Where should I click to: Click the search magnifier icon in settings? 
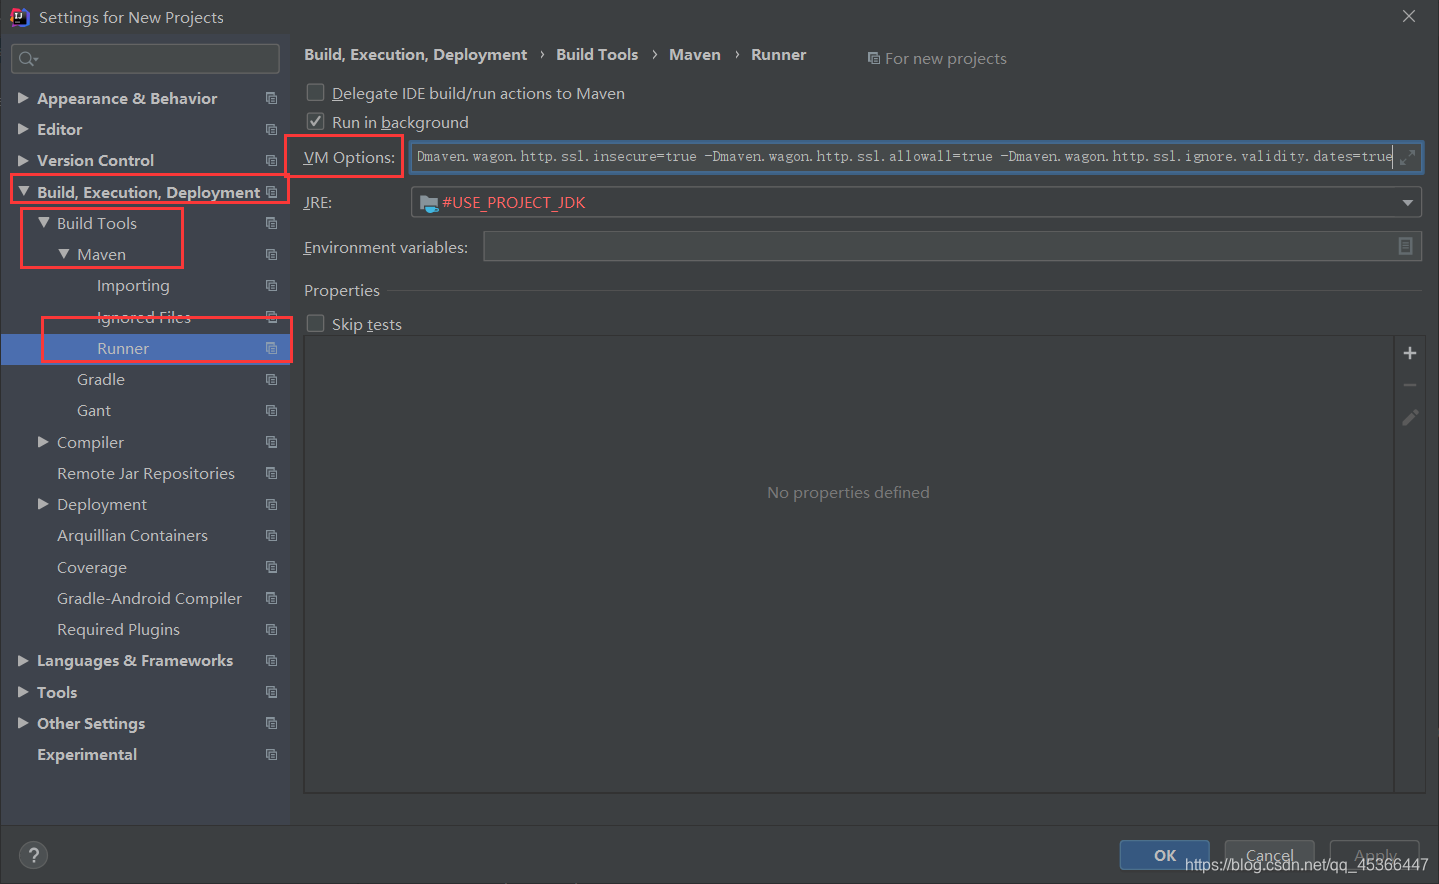(27, 59)
